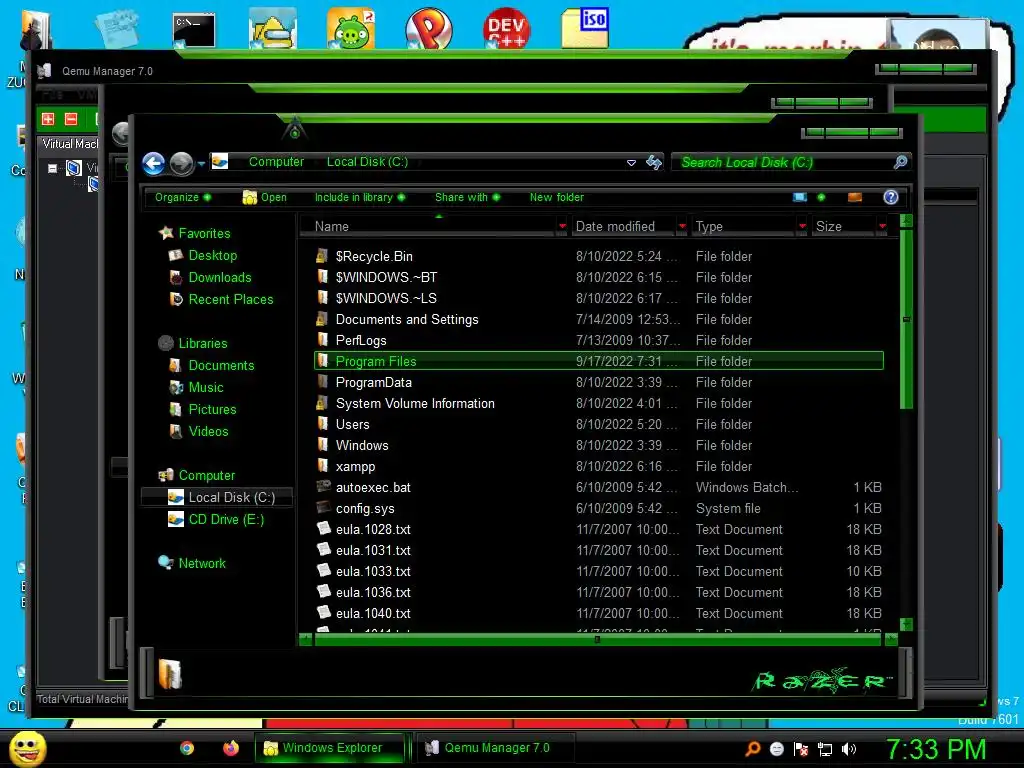This screenshot has height=768, width=1024.
Task: Open the Videos library
Action: (x=208, y=432)
